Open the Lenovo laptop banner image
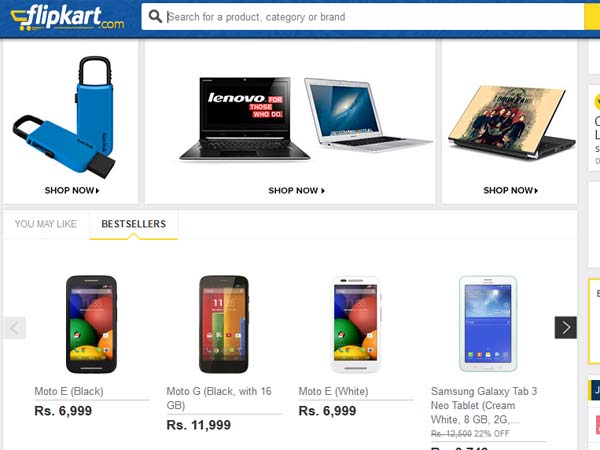Screen dimensions: 600x450 (245, 119)
